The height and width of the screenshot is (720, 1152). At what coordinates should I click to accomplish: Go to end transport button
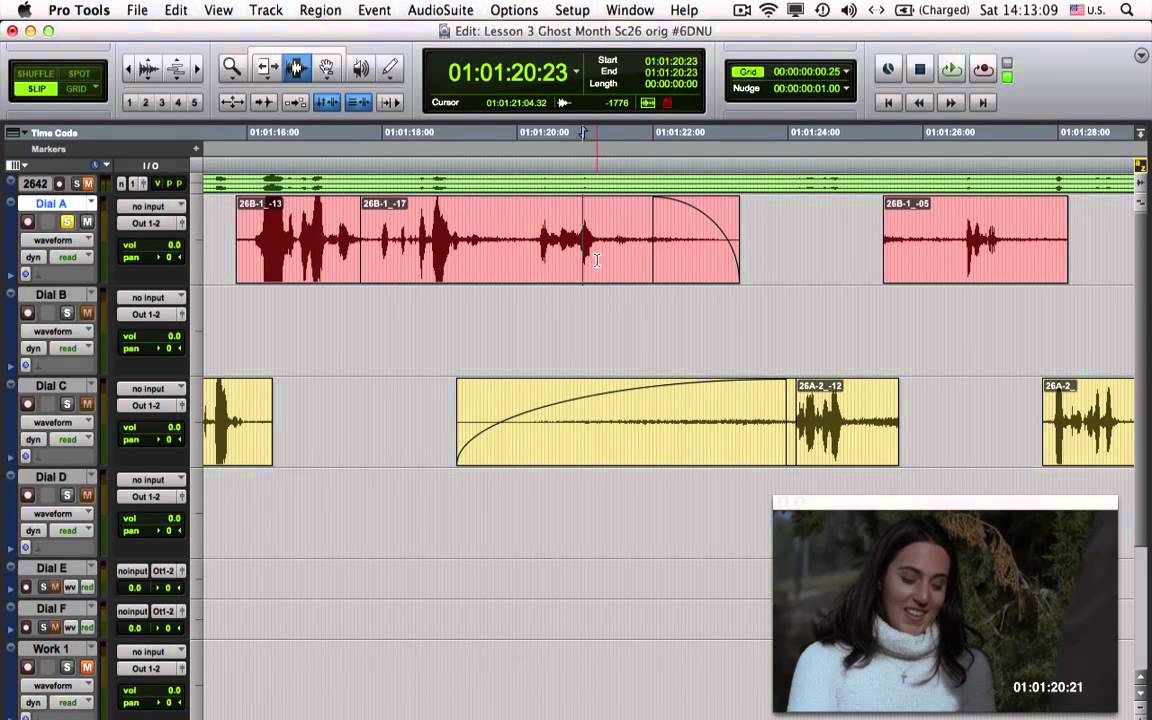click(983, 103)
